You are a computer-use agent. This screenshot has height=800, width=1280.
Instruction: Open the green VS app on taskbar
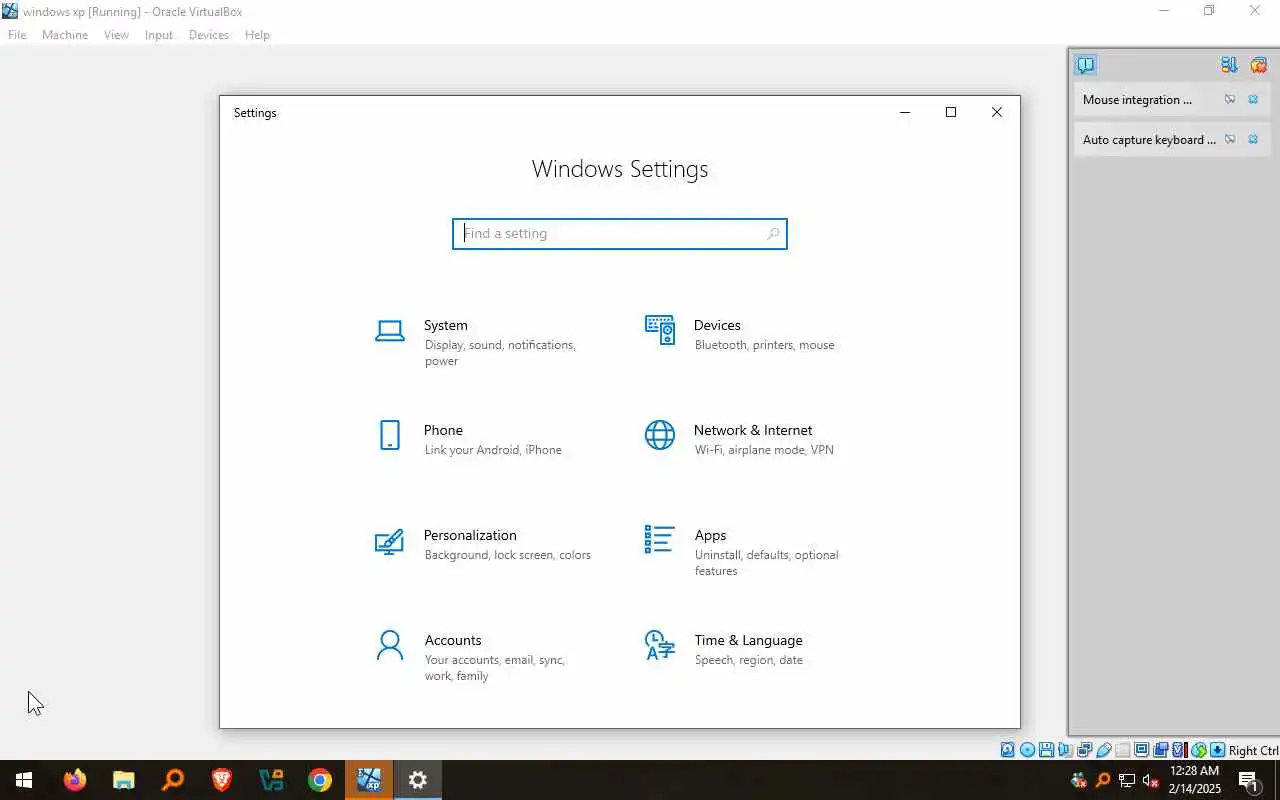click(271, 780)
